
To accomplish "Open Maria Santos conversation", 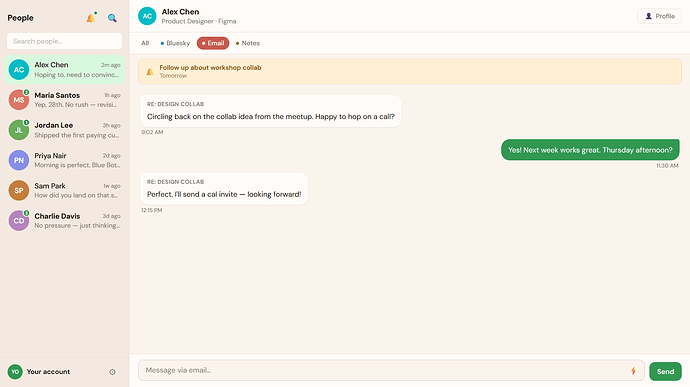I will [64, 100].
